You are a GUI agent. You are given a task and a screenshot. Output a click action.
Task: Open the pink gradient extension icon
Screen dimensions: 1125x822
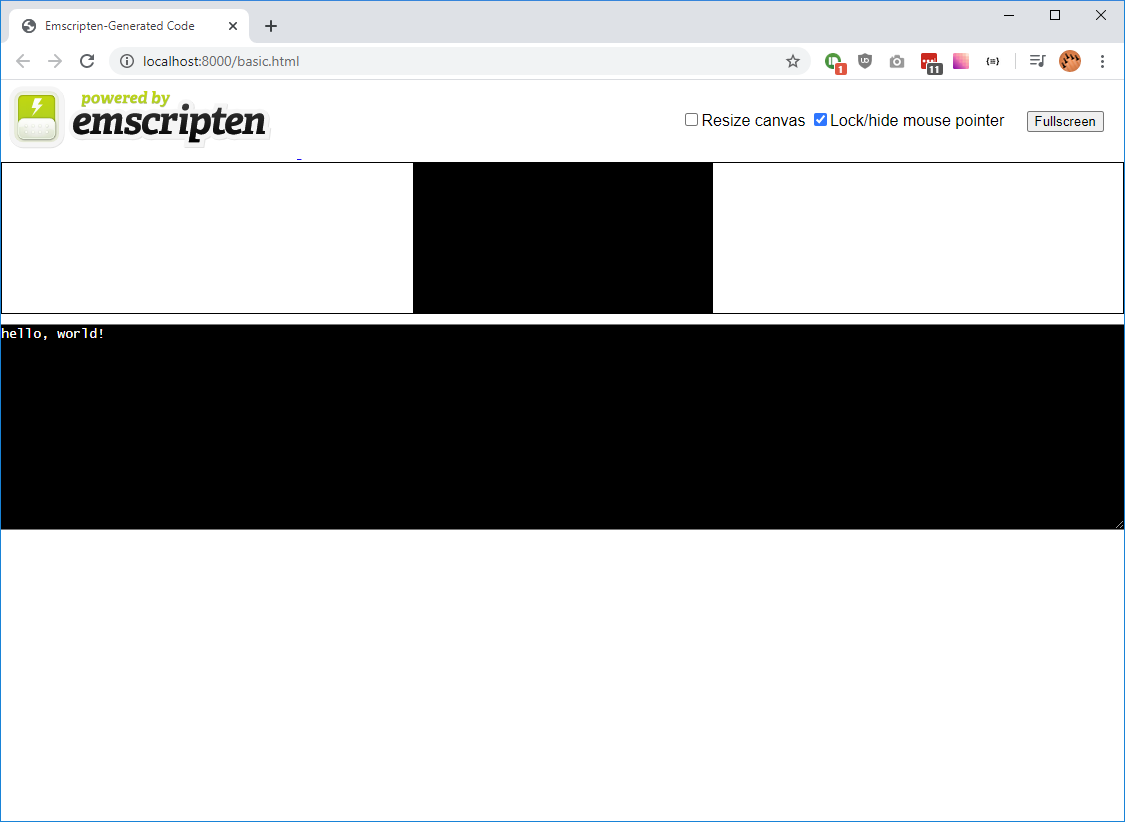(x=961, y=61)
